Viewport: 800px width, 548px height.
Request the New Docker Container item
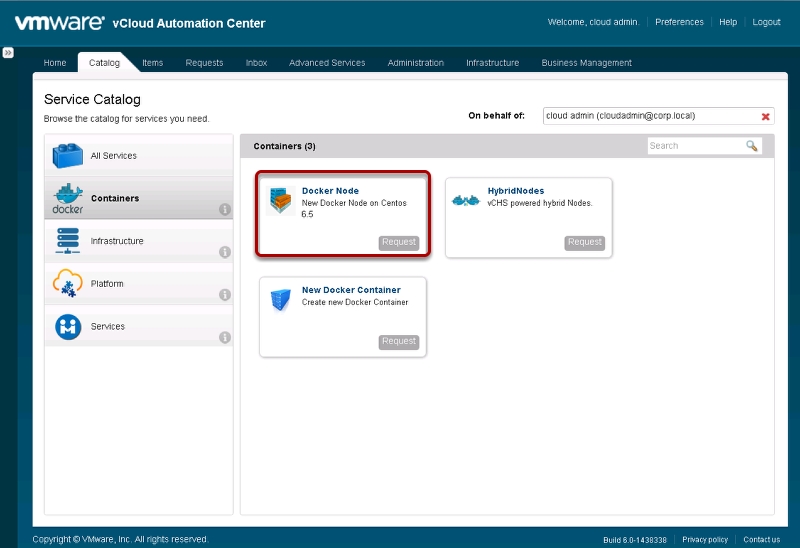click(x=399, y=341)
